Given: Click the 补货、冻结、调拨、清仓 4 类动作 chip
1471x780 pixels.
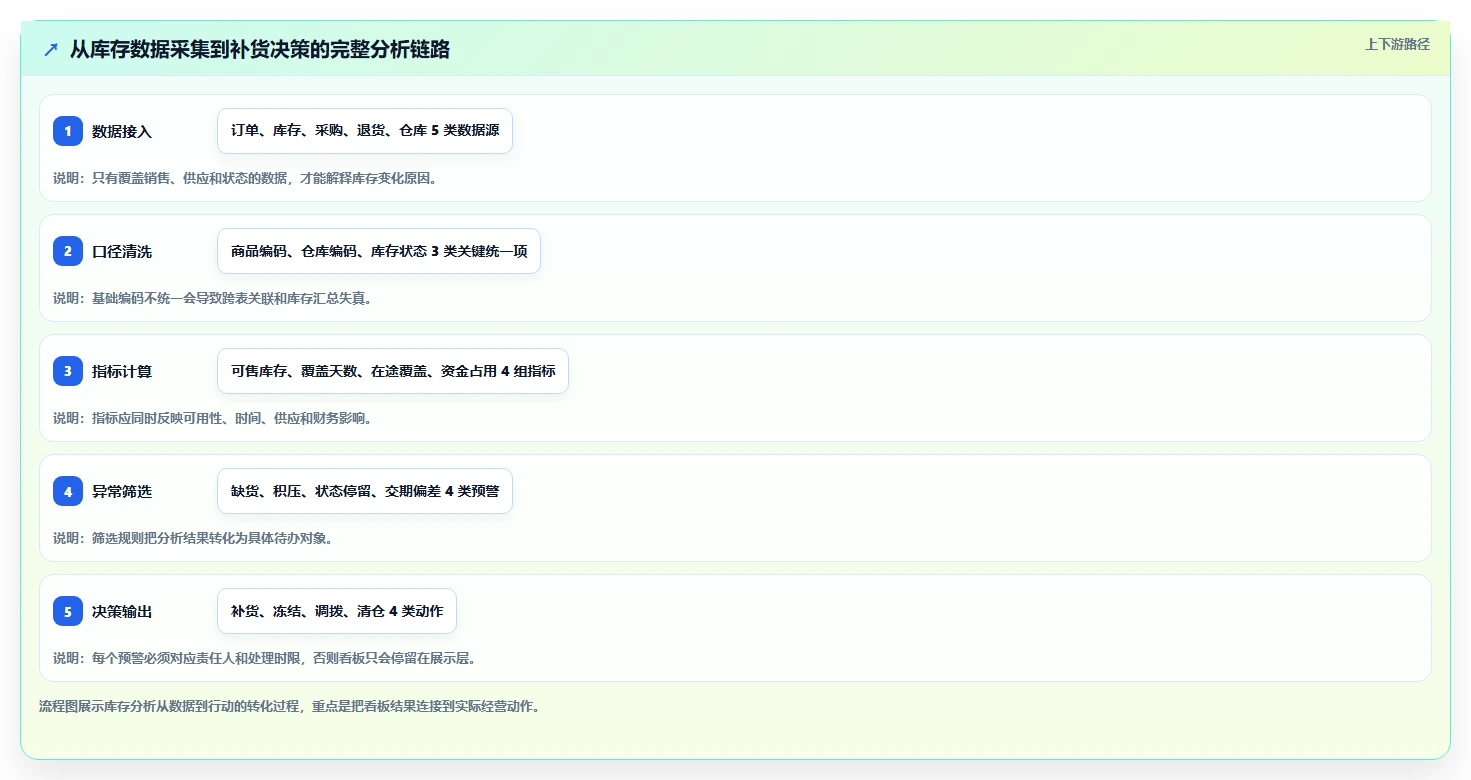Looking at the screenshot, I should pyautogui.click(x=337, y=611).
